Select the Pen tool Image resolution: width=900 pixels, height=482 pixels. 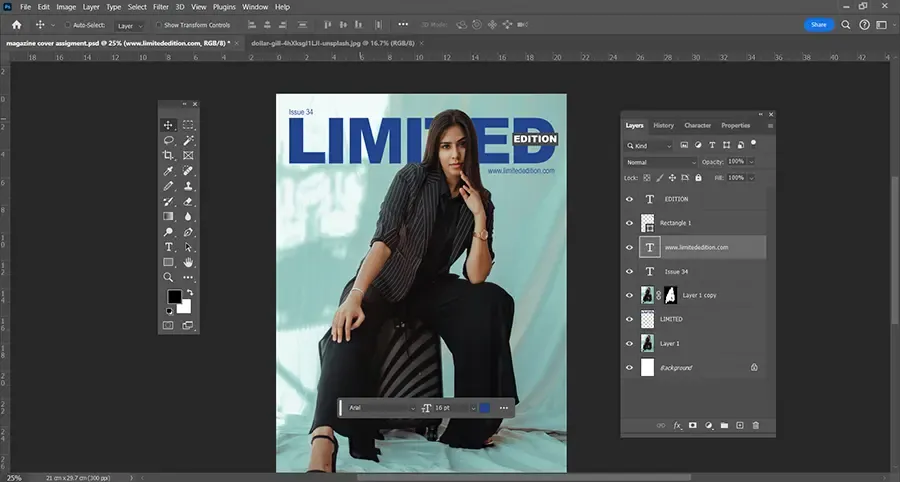(188, 232)
